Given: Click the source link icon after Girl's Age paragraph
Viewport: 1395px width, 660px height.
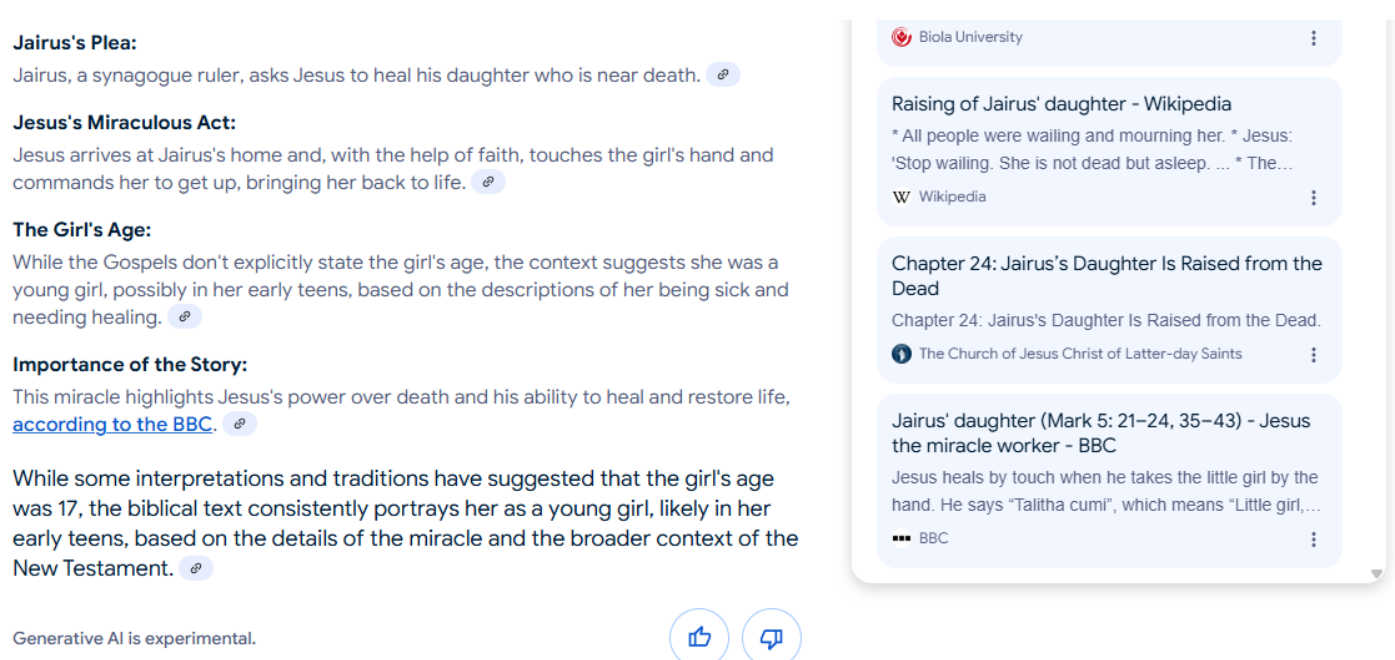Looking at the screenshot, I should point(185,317).
